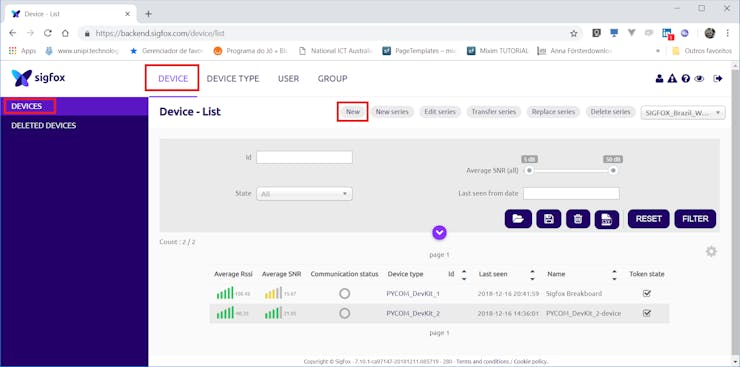The width and height of the screenshot is (740, 367).
Task: Open the State dropdown showing All
Action: (304, 194)
